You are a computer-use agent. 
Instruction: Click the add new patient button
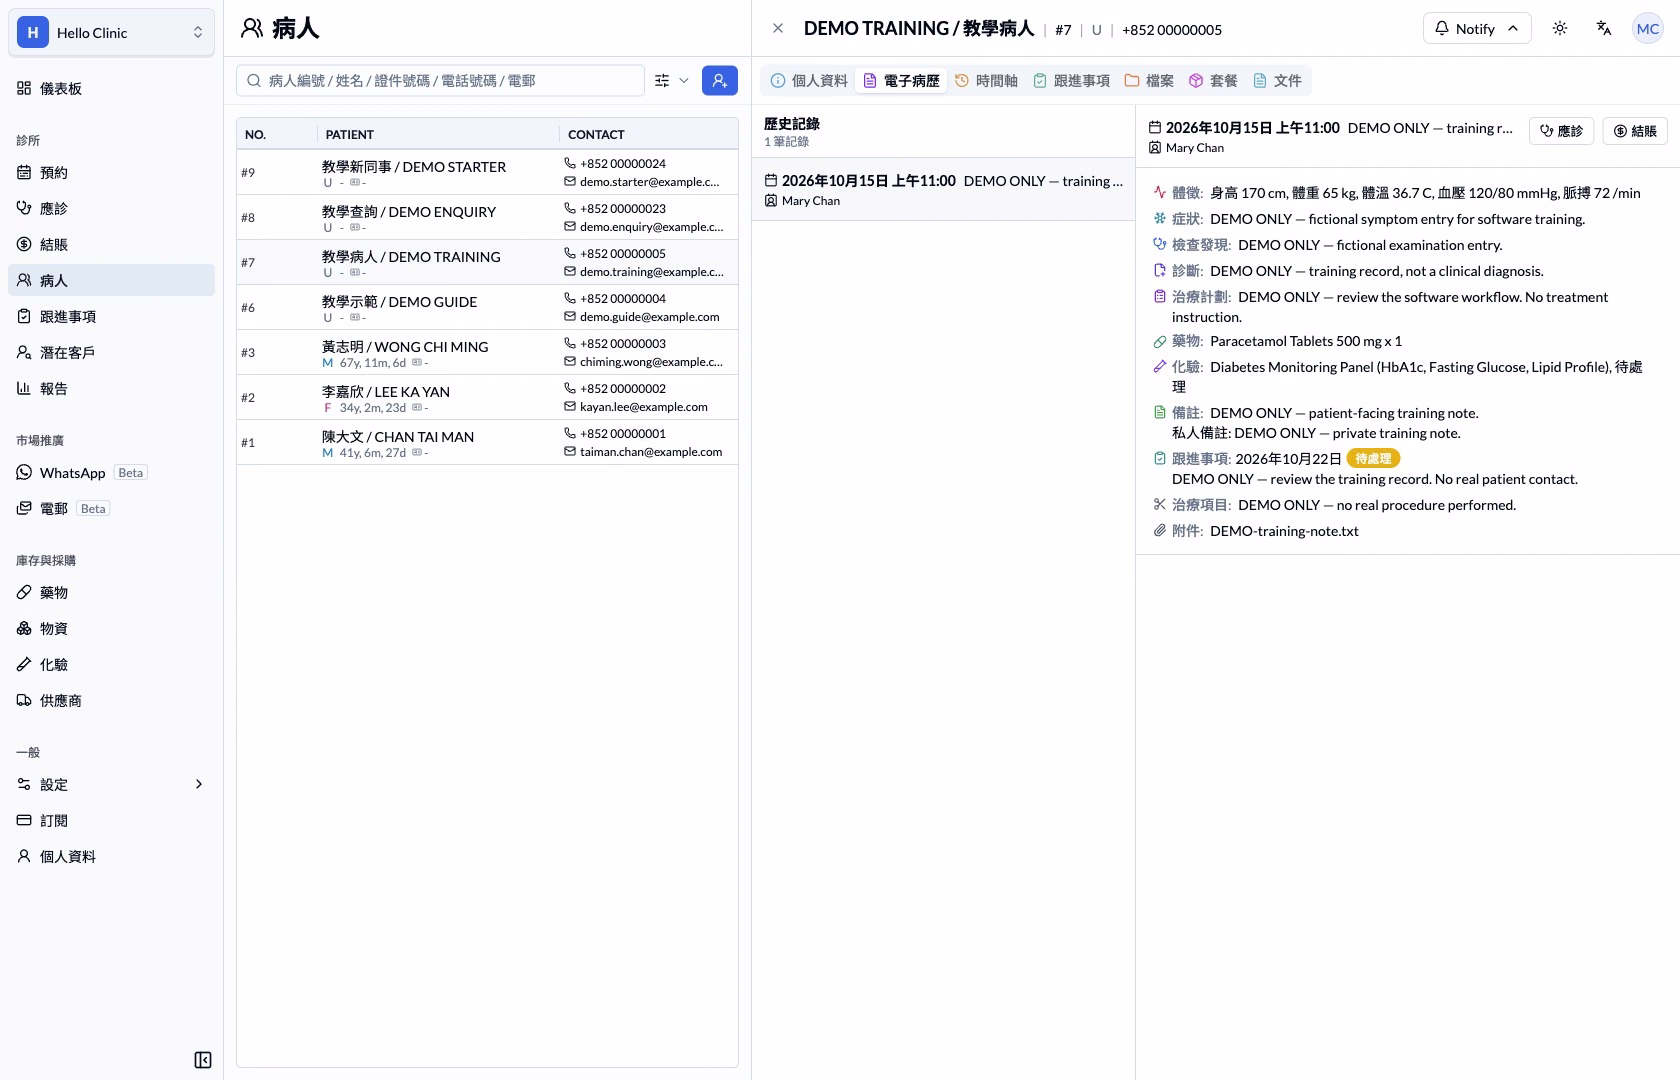tap(720, 81)
